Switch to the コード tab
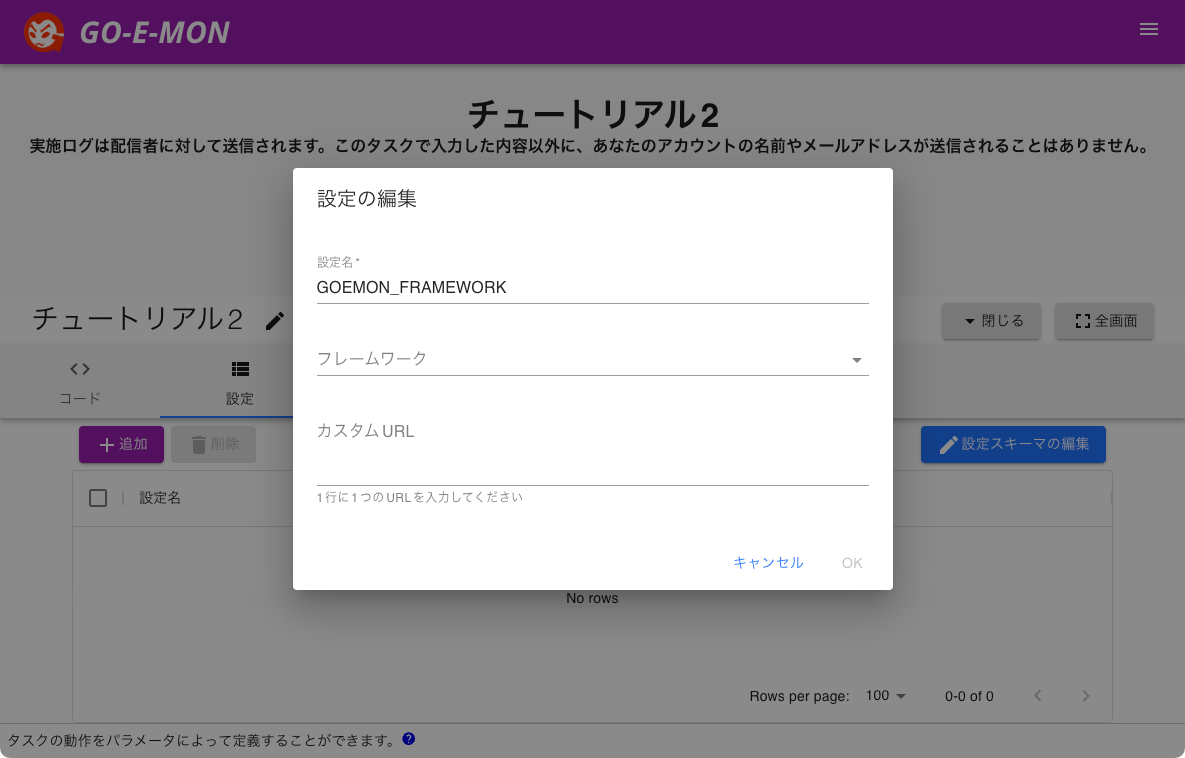The height and width of the screenshot is (758, 1185). pos(79,382)
